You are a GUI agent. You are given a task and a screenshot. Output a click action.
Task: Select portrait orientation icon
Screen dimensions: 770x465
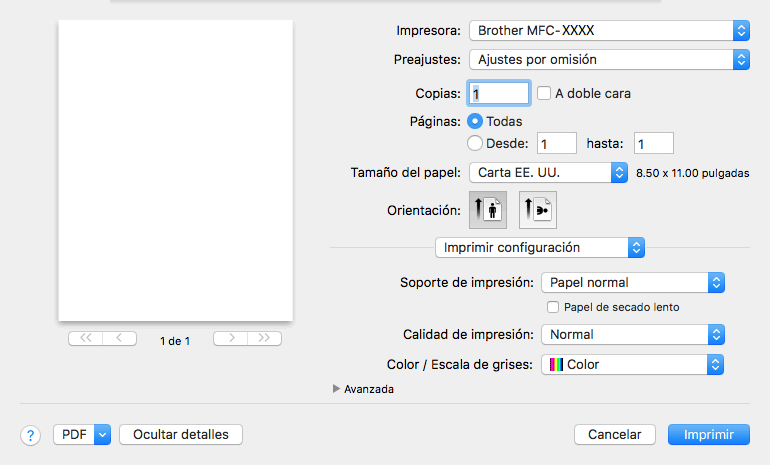tap(488, 210)
